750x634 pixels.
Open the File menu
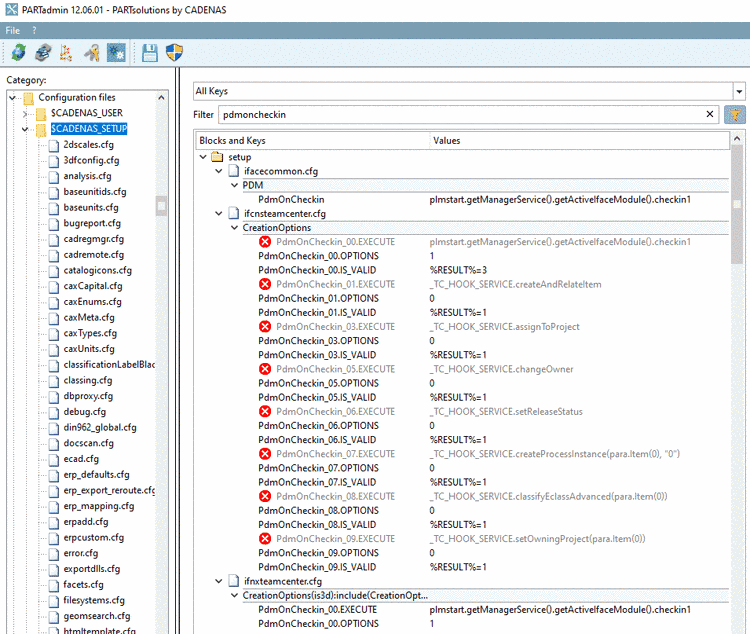coord(12,31)
